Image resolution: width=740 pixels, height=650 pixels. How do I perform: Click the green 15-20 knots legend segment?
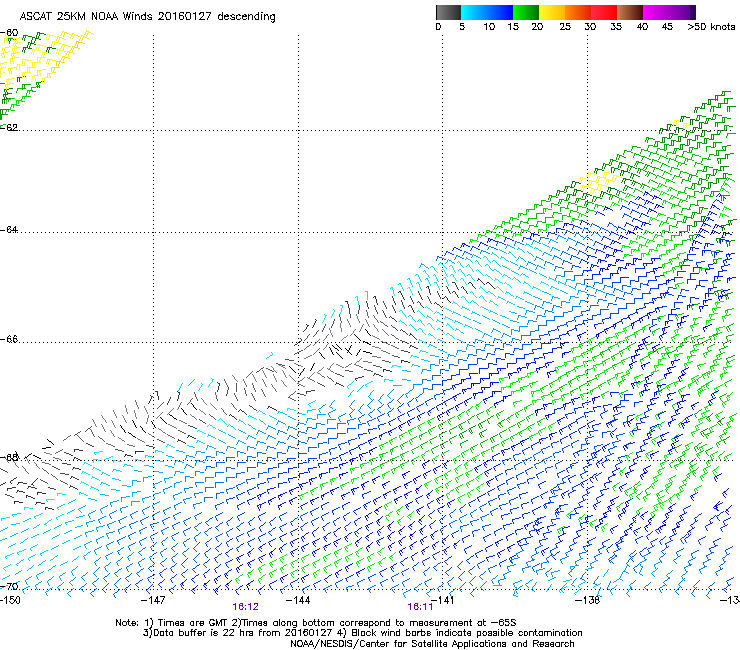[x=526, y=12]
